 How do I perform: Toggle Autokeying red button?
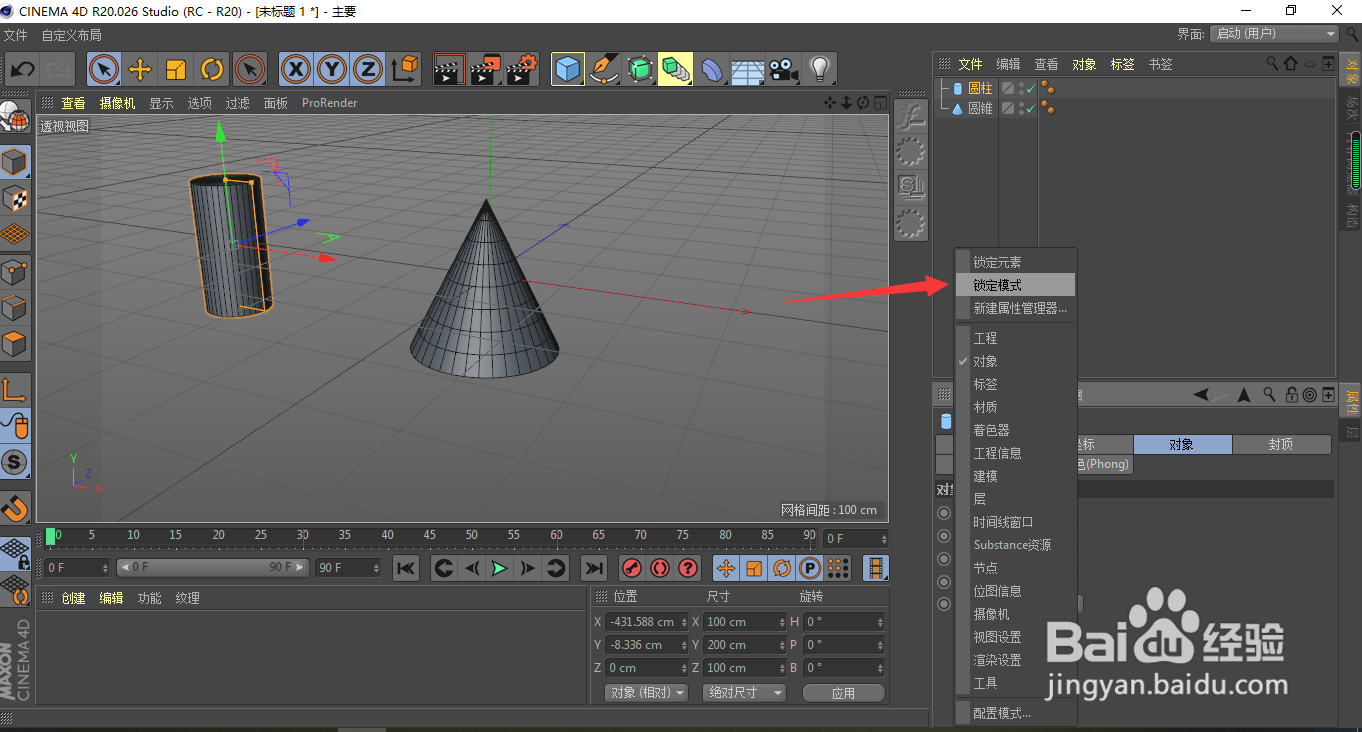click(x=659, y=568)
